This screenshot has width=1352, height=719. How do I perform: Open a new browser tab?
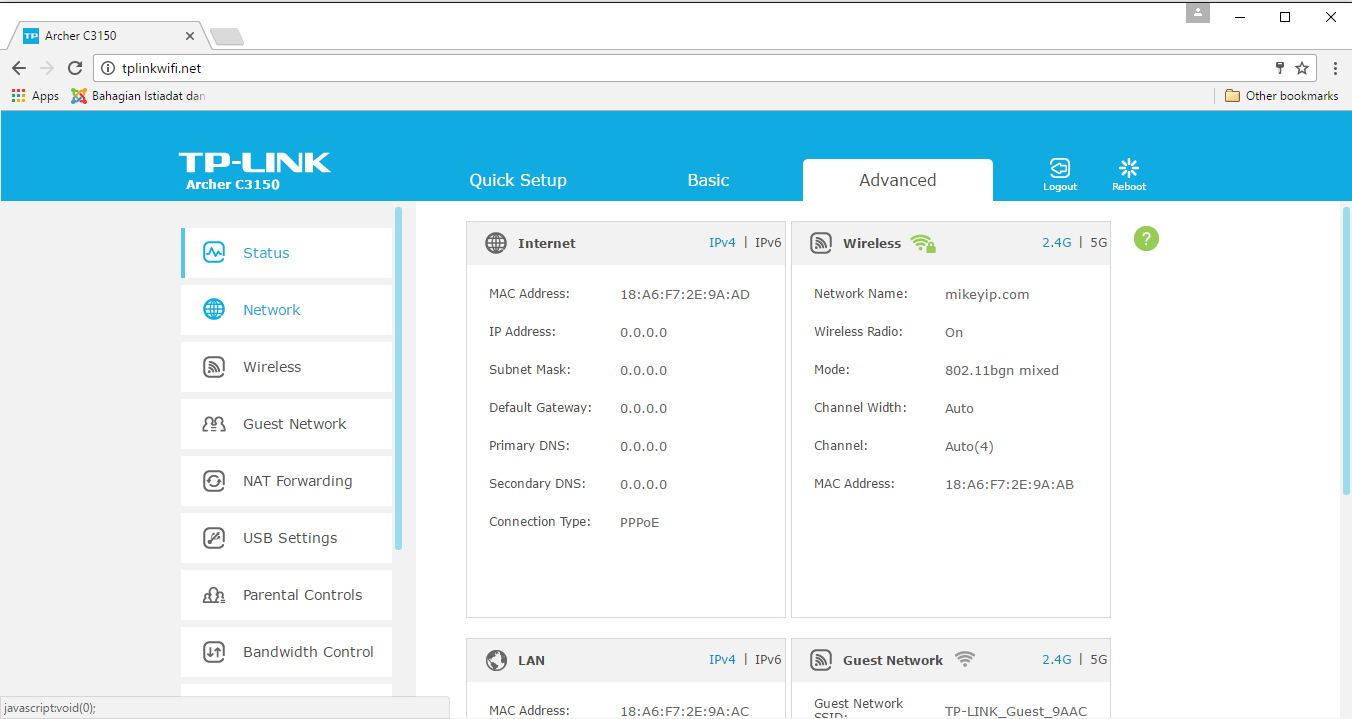[227, 37]
